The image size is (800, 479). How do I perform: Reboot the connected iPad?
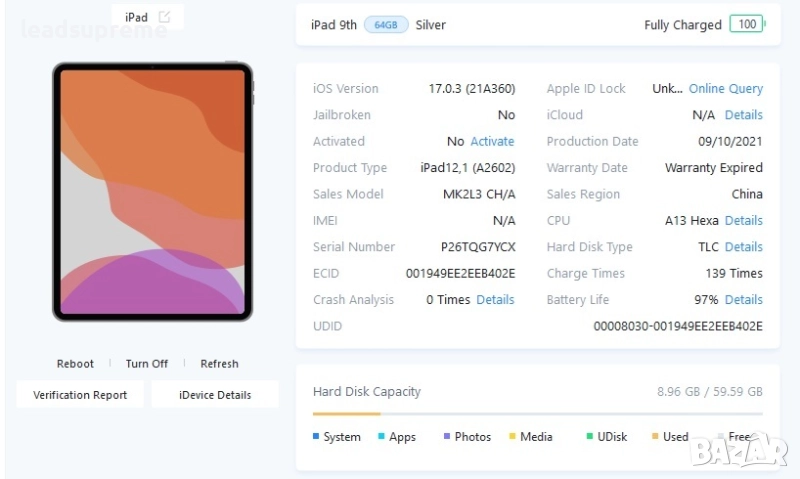coord(75,364)
